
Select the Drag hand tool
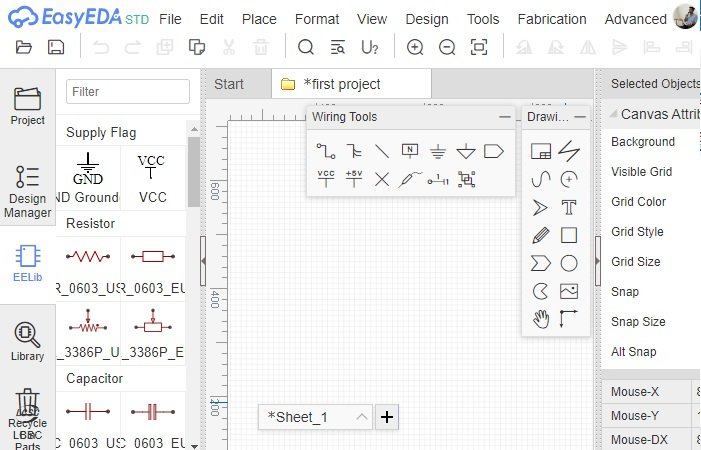[541, 319]
